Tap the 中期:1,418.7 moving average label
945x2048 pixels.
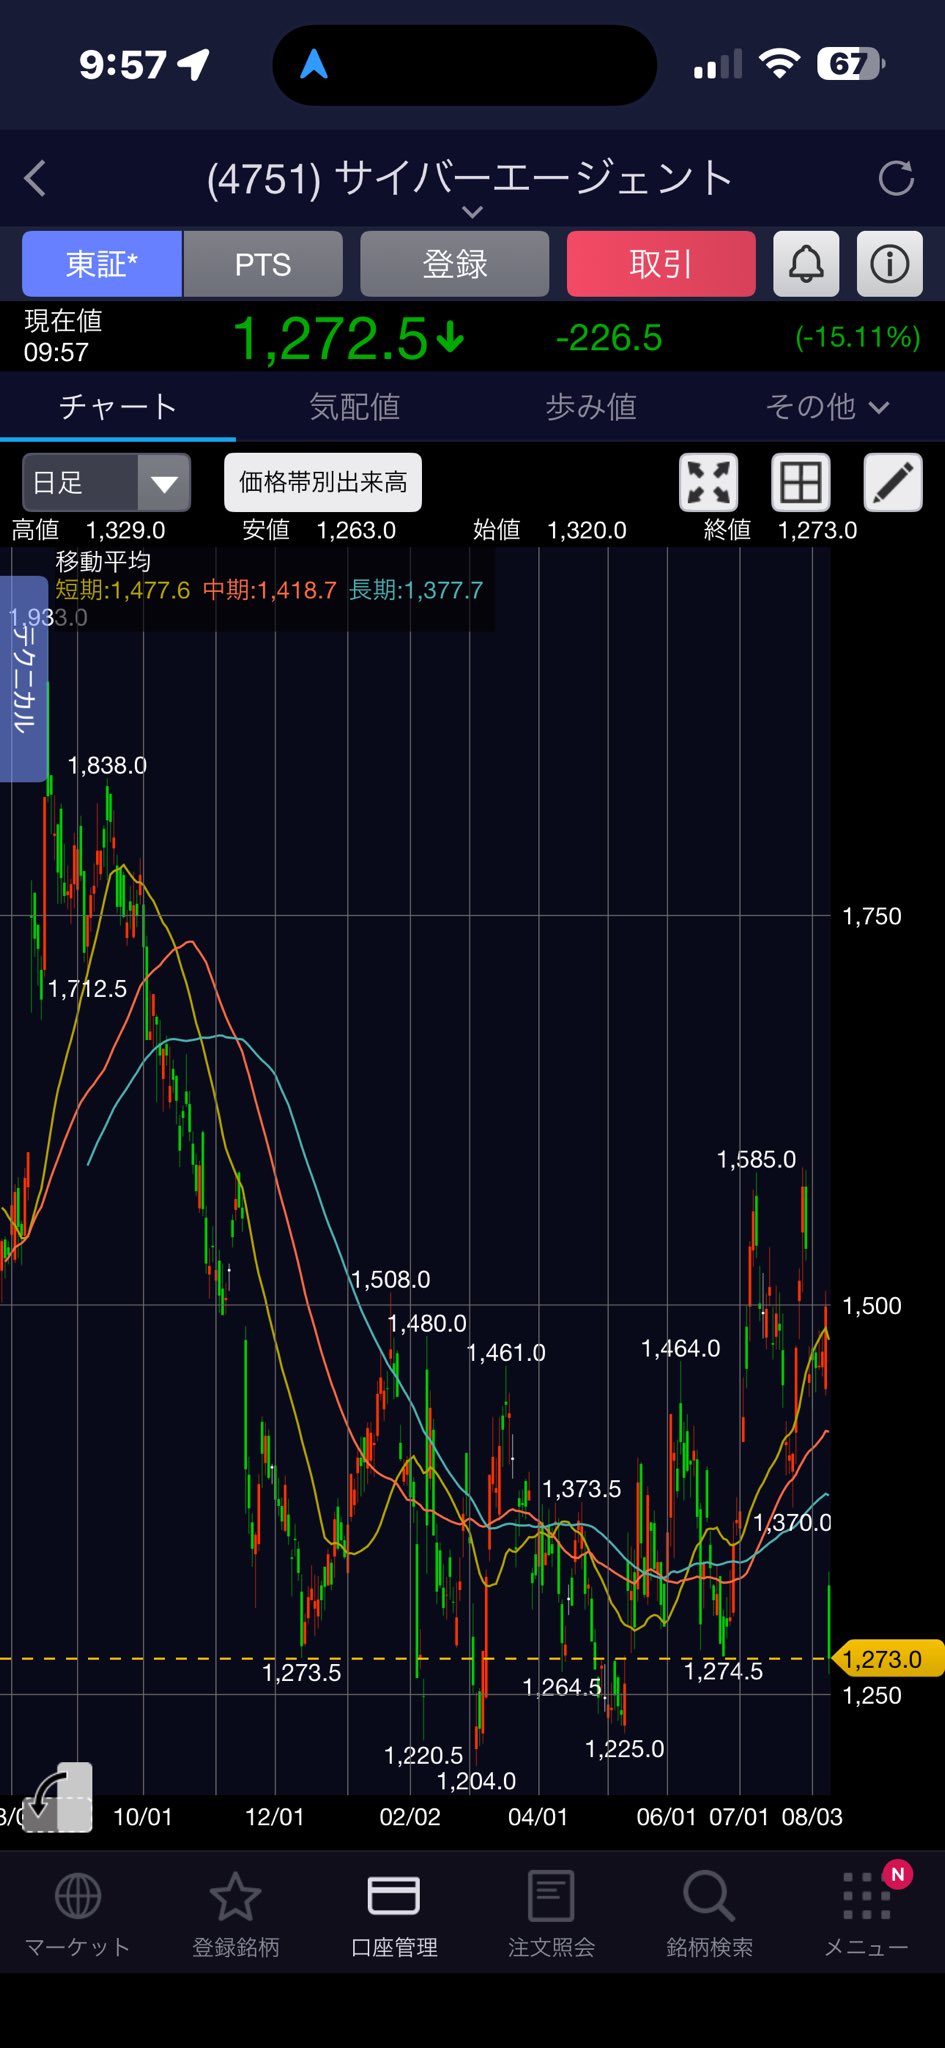point(270,590)
